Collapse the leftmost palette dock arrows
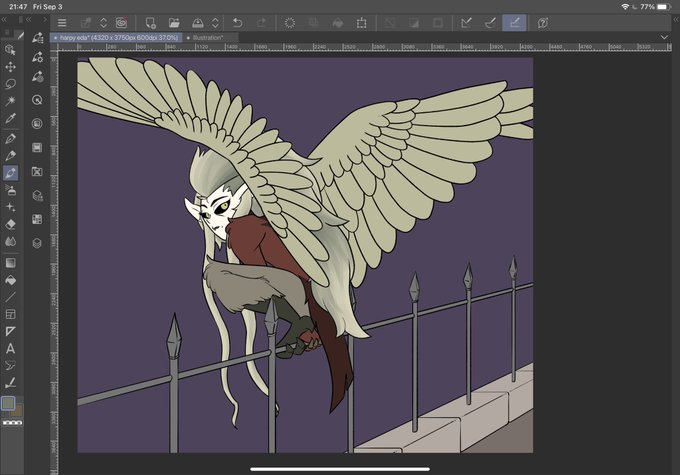Image resolution: width=680 pixels, height=475 pixels. coord(4,20)
